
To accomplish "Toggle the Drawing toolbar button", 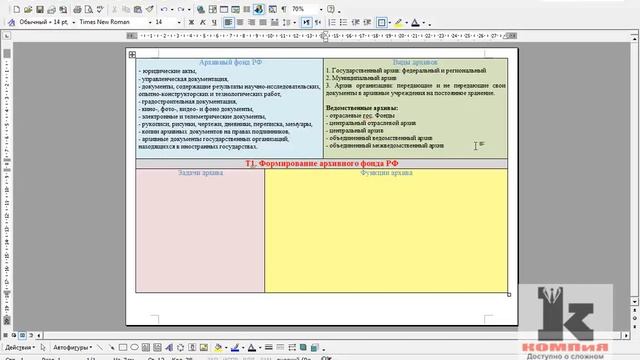I will [x=258, y=9].
